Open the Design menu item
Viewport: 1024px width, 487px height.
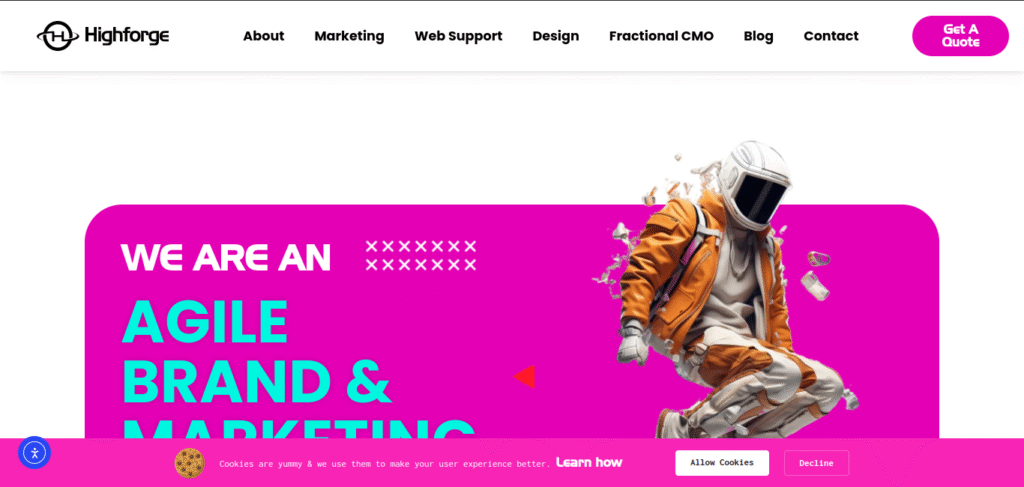pyautogui.click(x=556, y=36)
